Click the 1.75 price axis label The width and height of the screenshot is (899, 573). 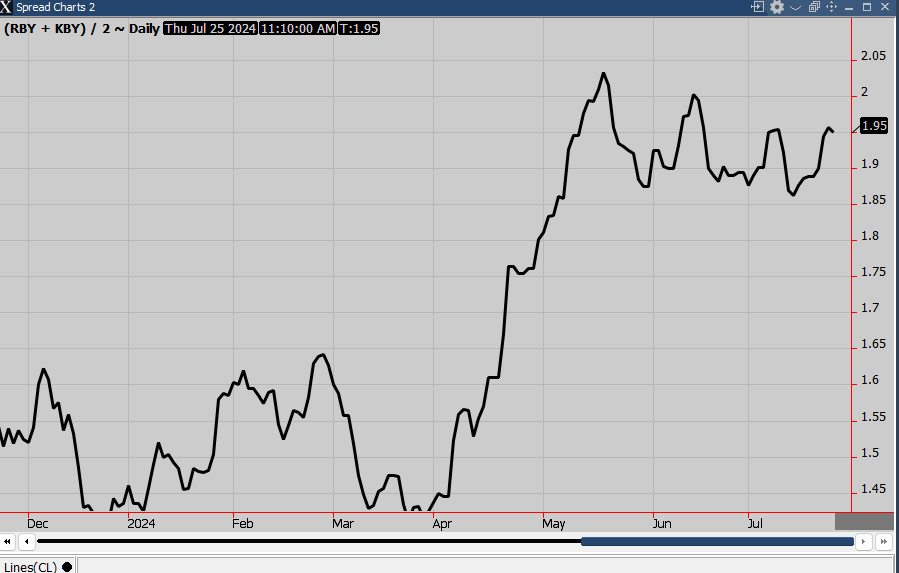[873, 272]
